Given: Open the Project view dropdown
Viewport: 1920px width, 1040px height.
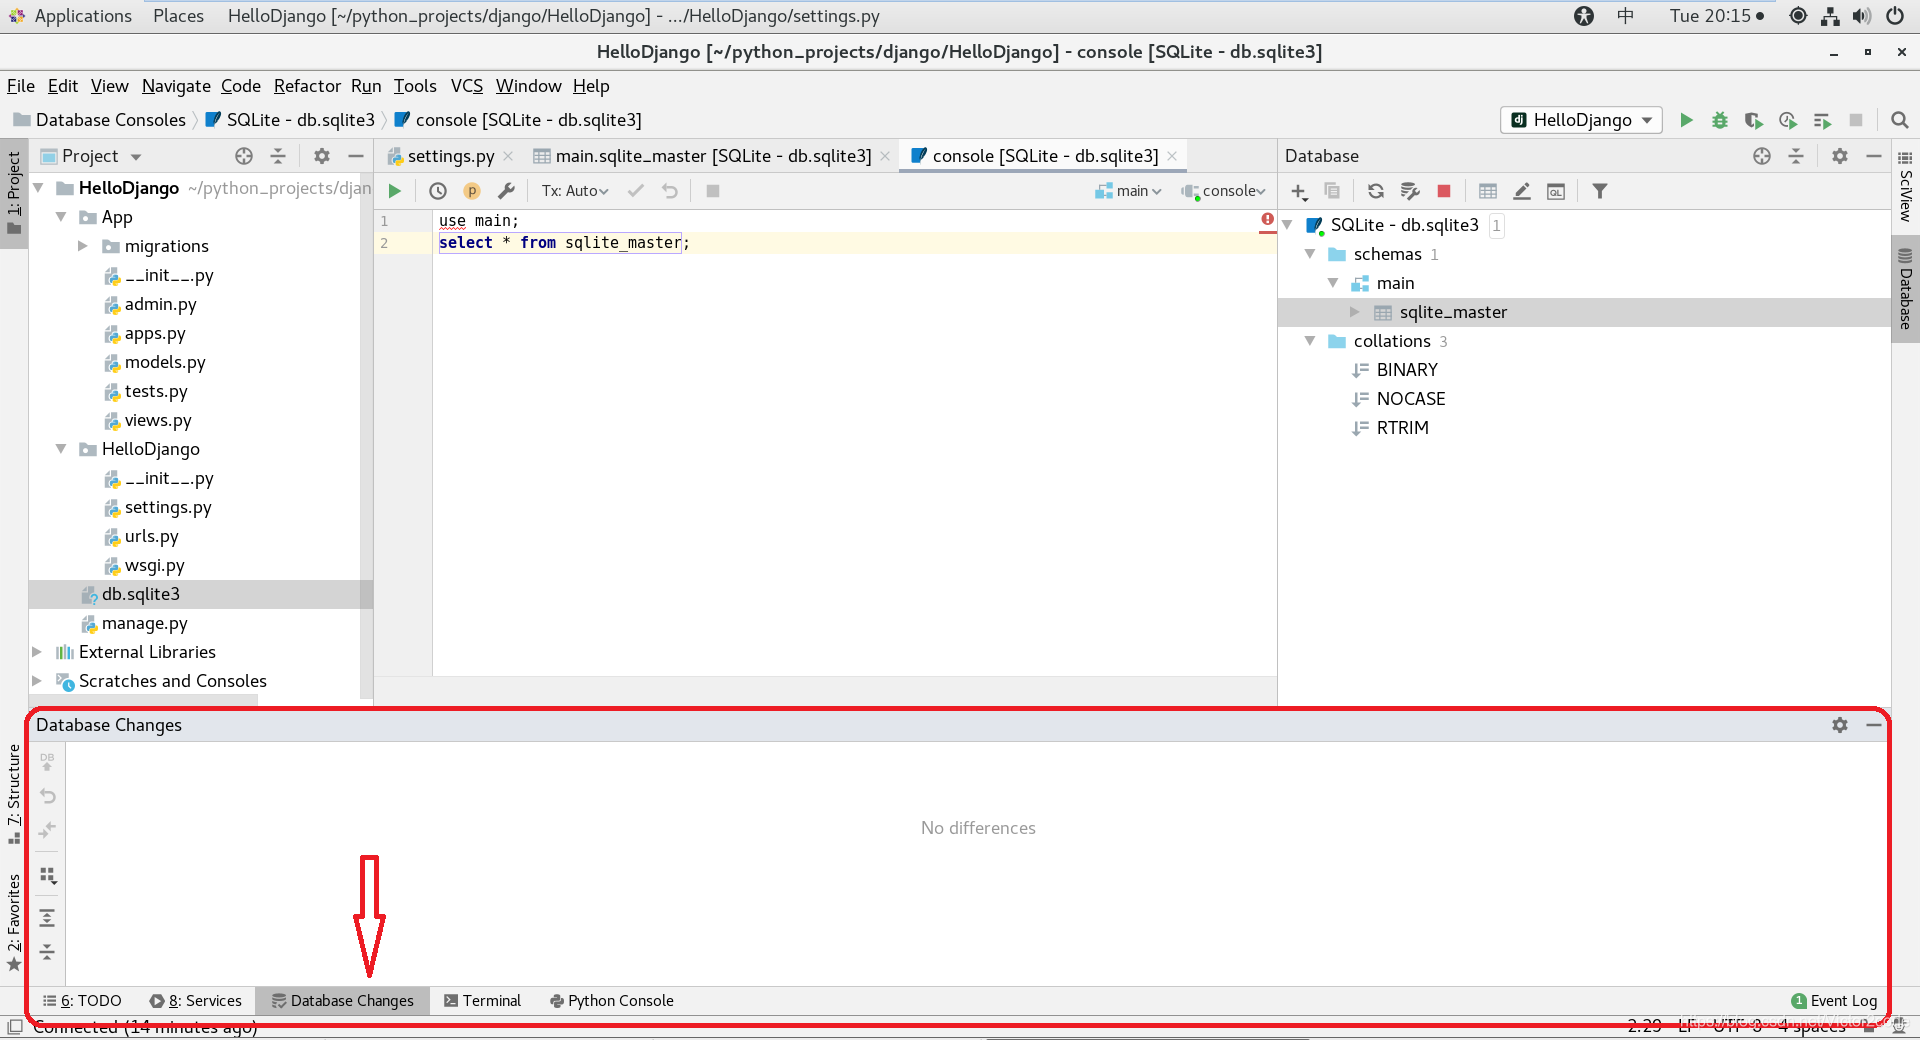Looking at the screenshot, I should pos(91,156).
